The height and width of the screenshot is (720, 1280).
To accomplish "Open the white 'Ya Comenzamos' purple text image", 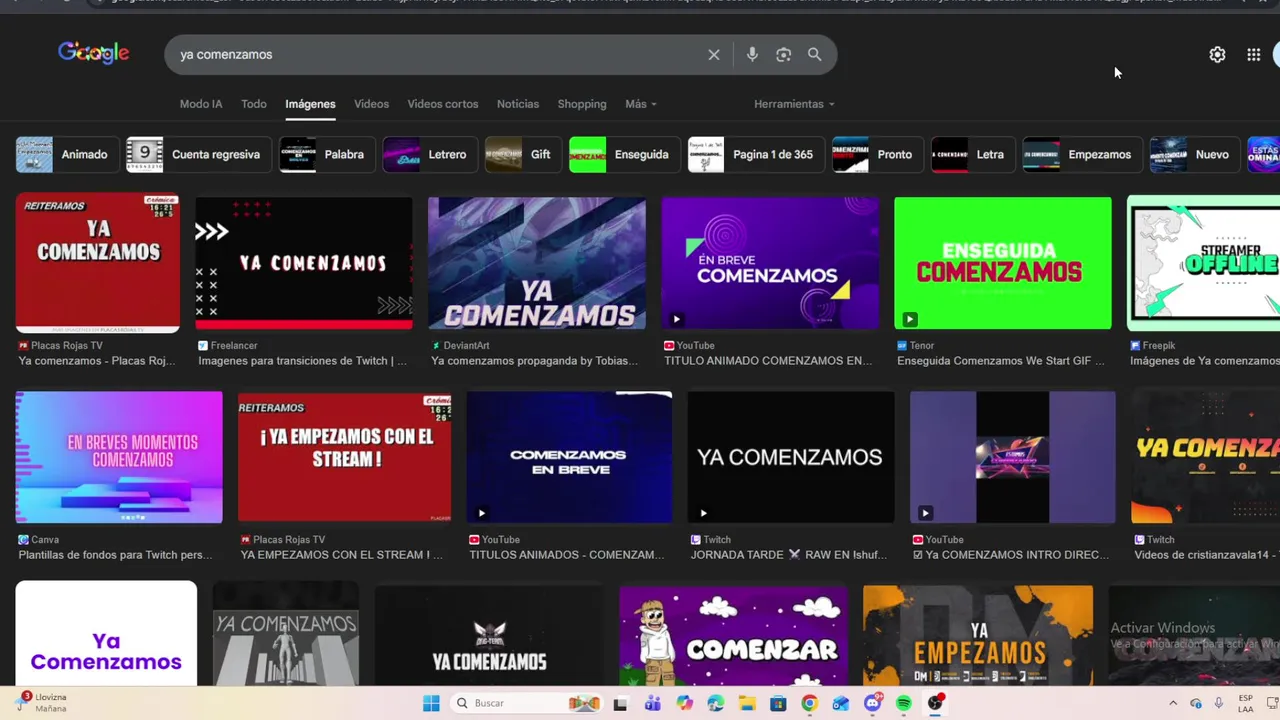I will click(x=106, y=634).
